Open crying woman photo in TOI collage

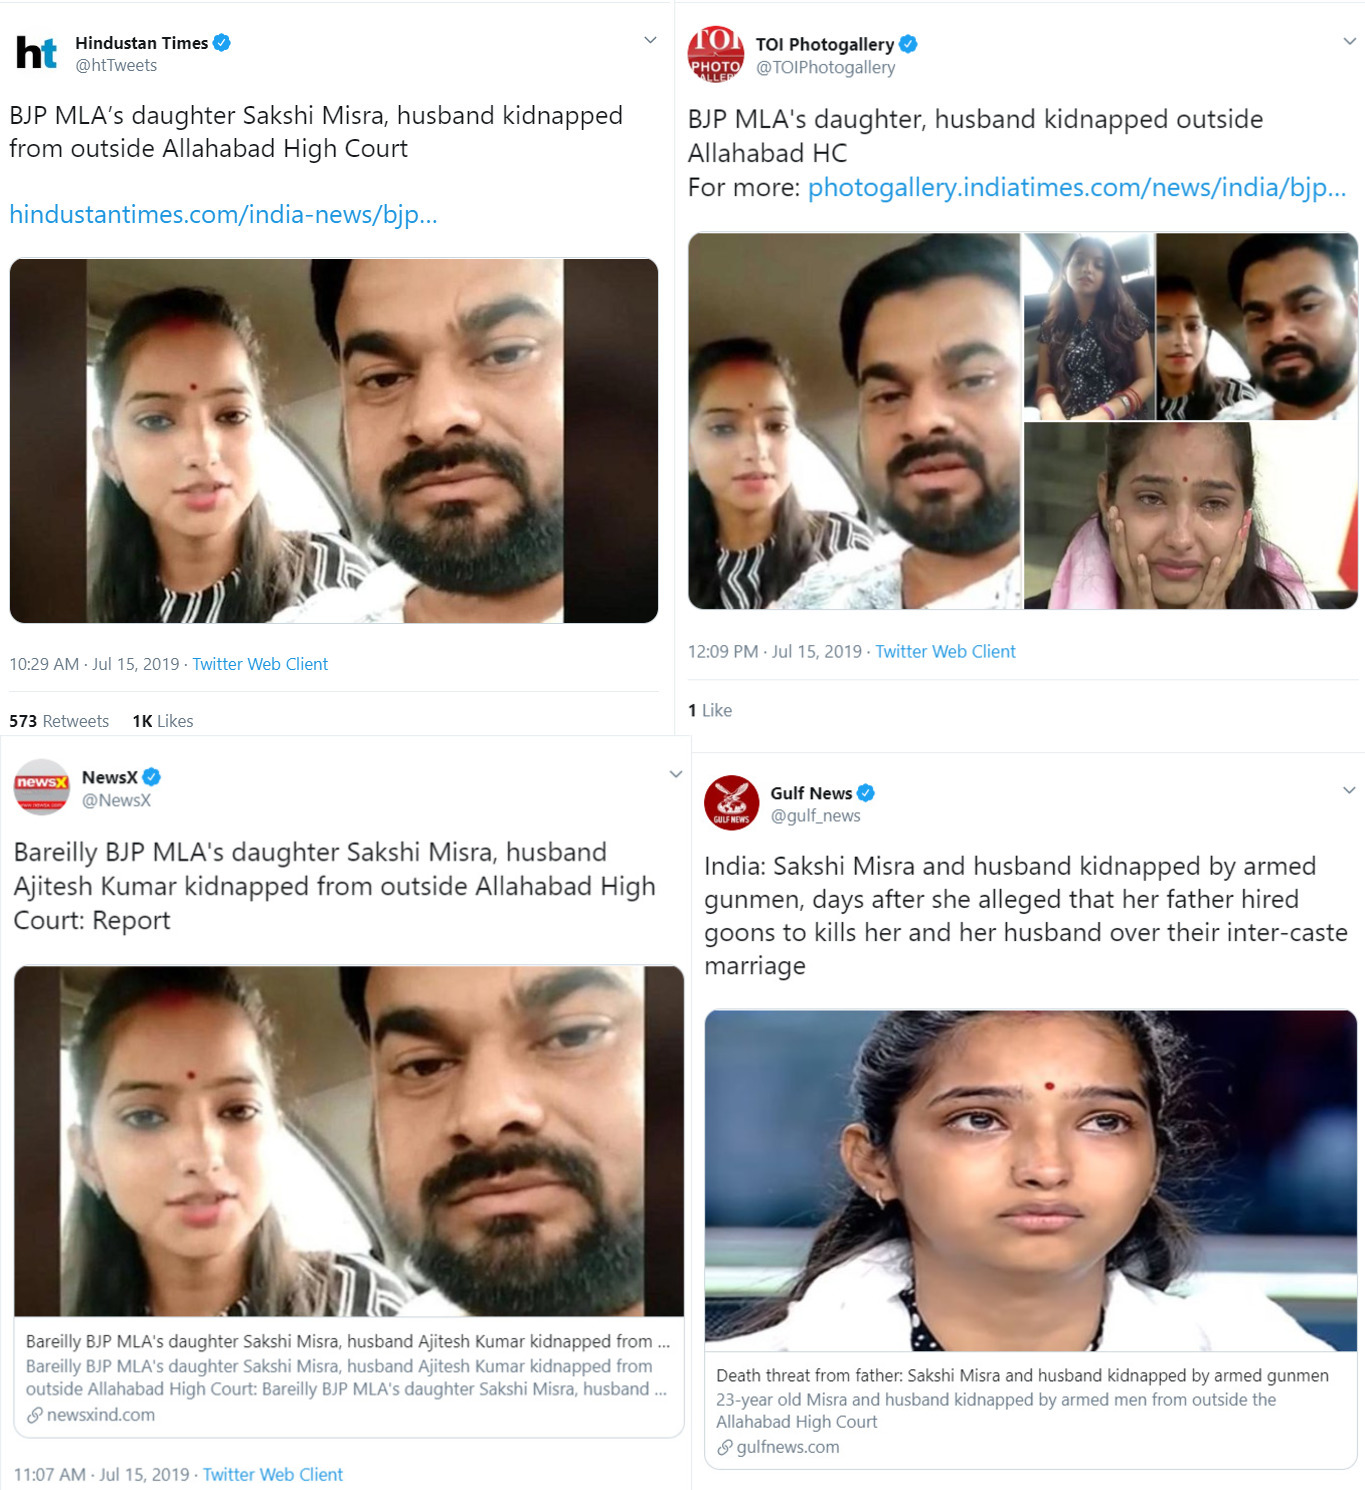1190,516
